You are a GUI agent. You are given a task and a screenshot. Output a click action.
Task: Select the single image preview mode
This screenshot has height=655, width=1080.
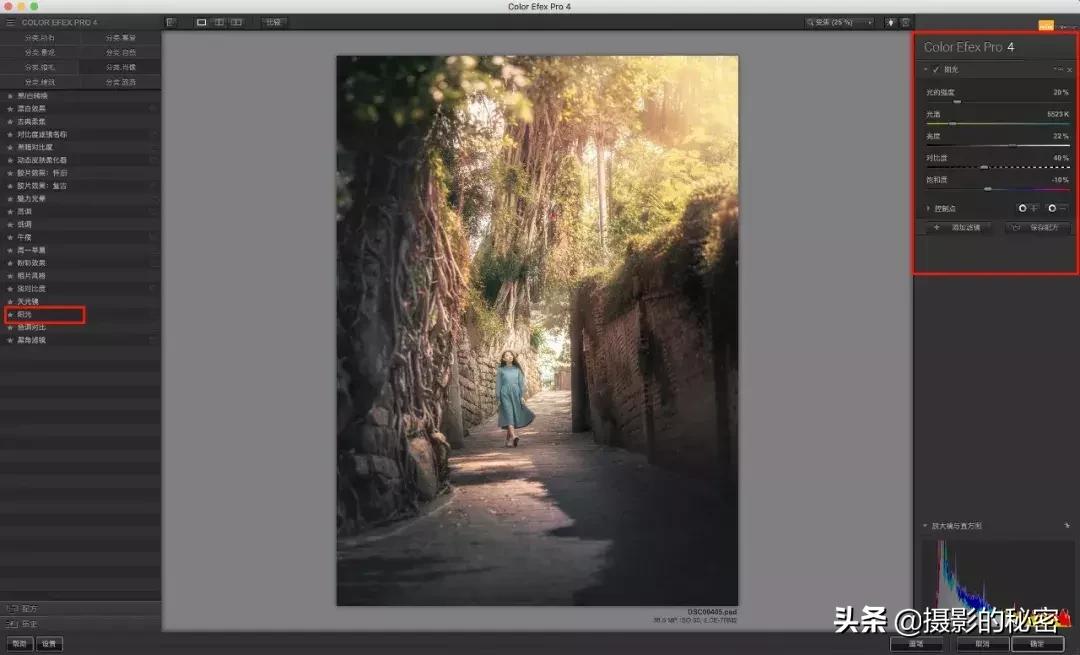click(201, 22)
